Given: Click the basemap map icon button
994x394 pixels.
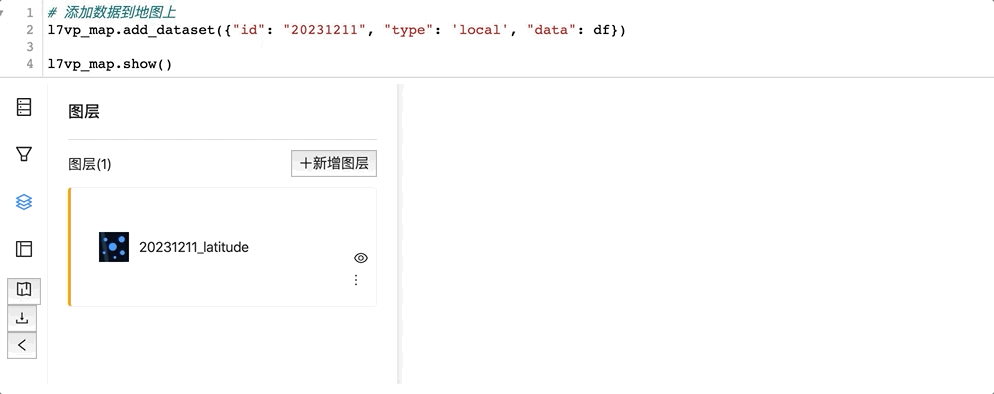Looking at the screenshot, I should pos(24,290).
